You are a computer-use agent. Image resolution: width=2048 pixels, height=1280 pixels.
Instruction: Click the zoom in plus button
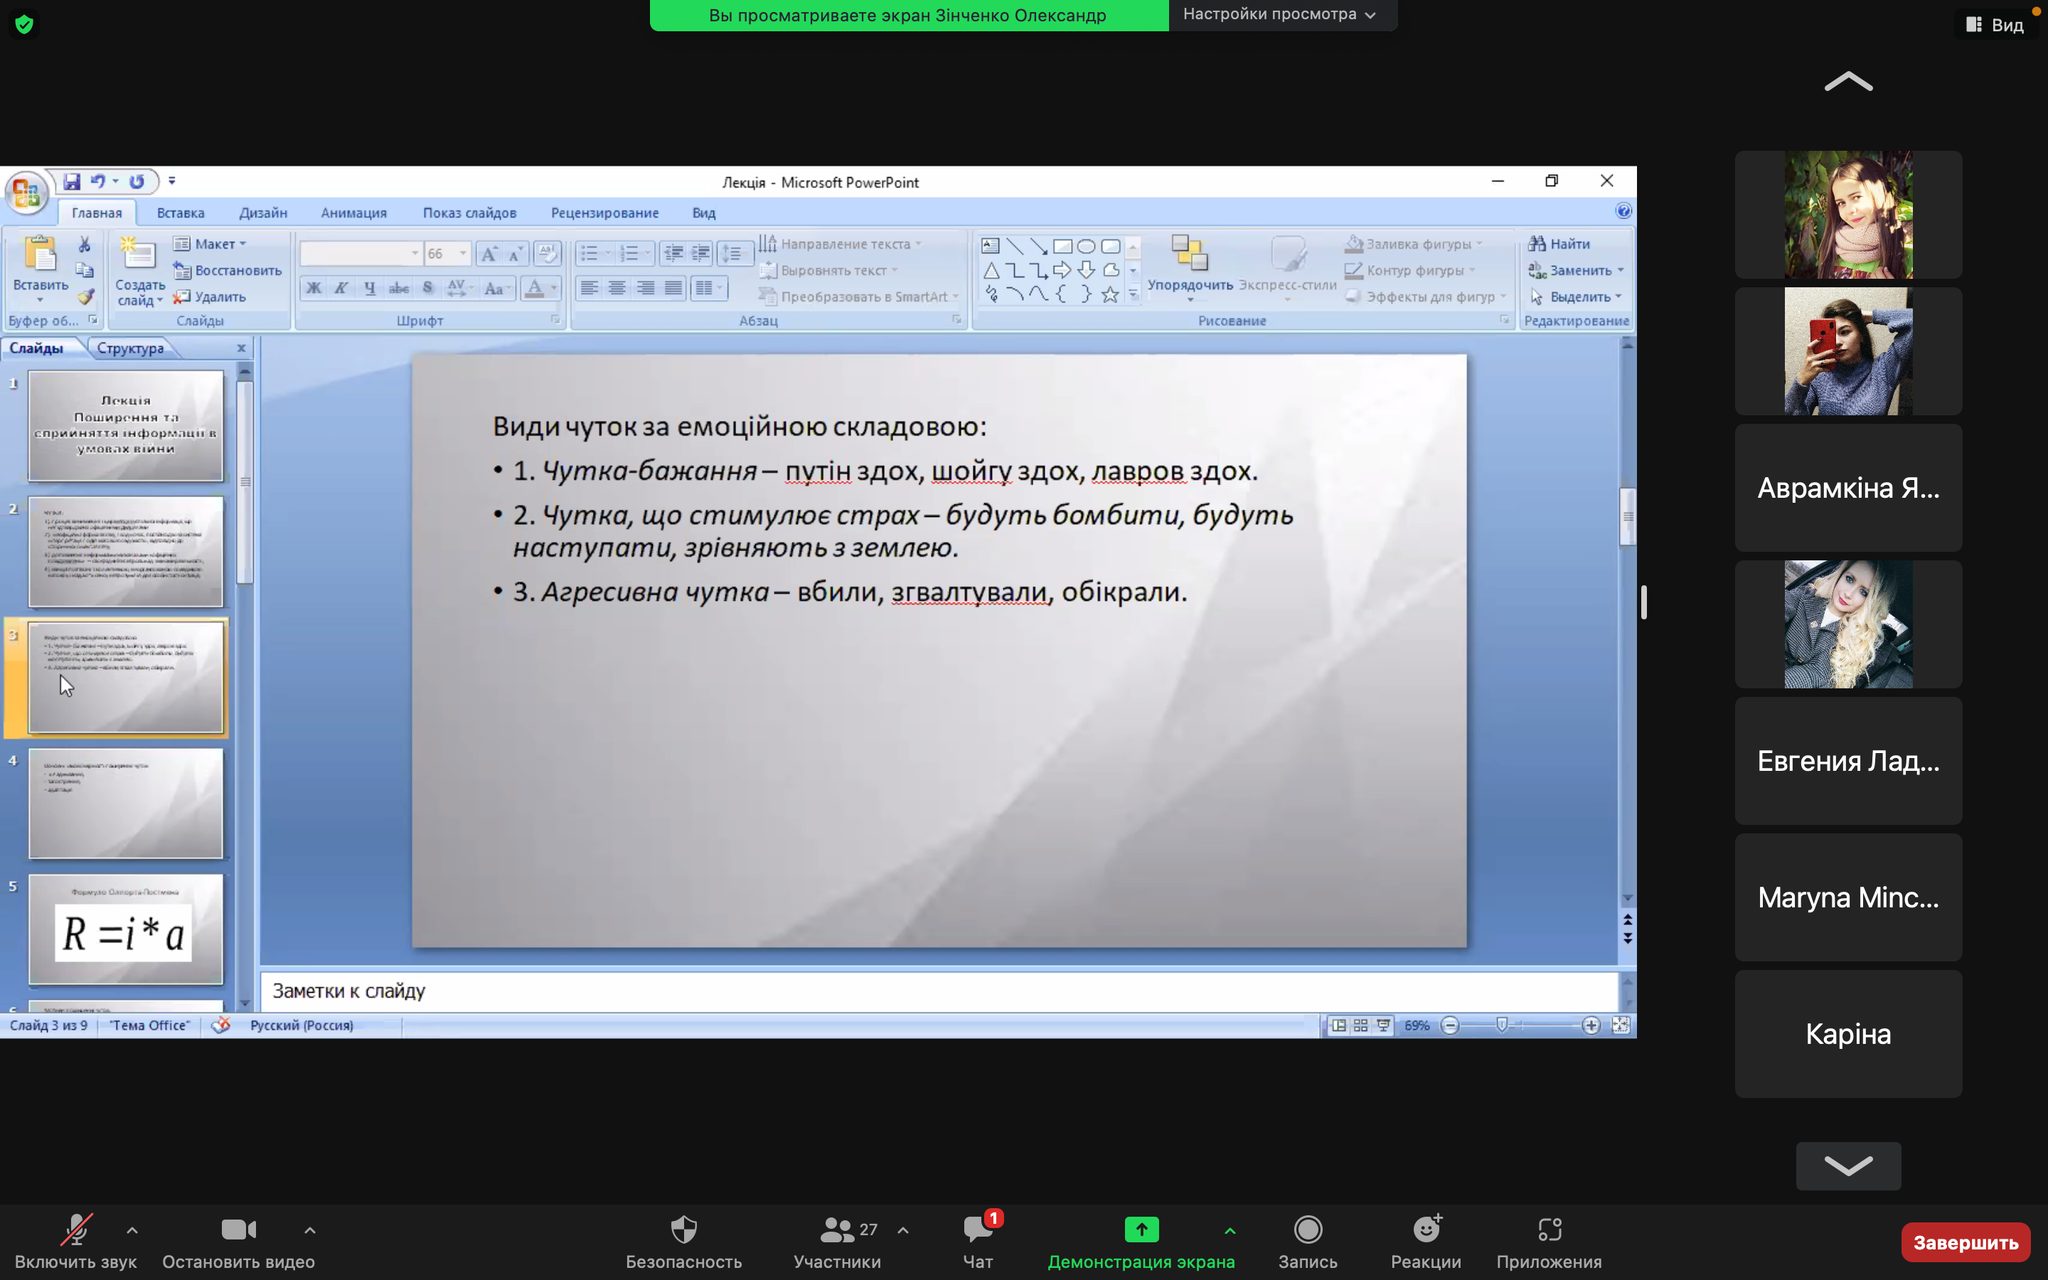(x=1591, y=1025)
